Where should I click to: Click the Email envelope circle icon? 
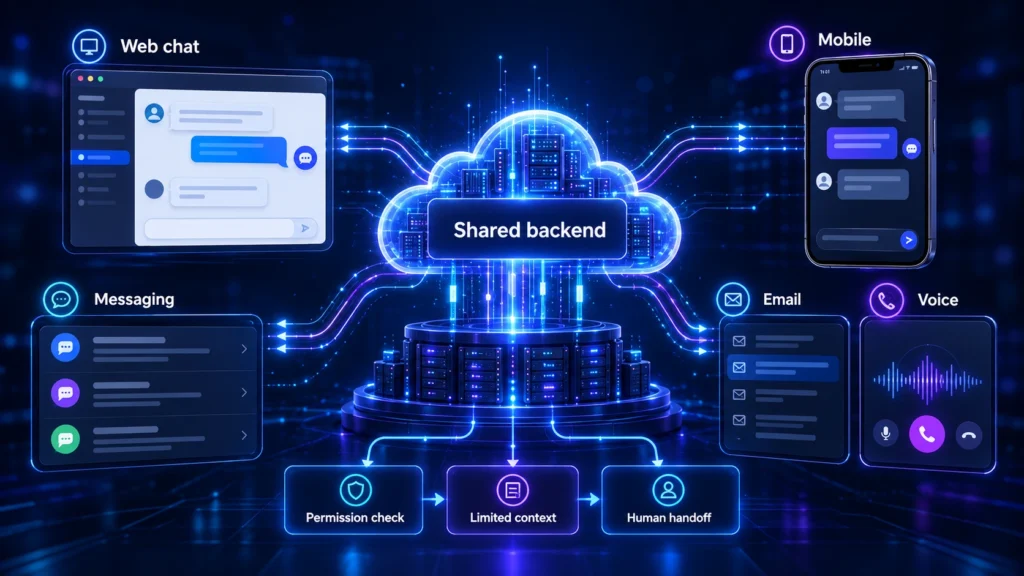click(733, 300)
